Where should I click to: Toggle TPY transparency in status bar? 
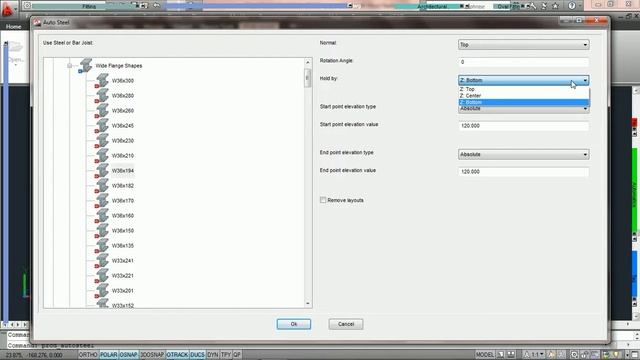pyautogui.click(x=226, y=355)
